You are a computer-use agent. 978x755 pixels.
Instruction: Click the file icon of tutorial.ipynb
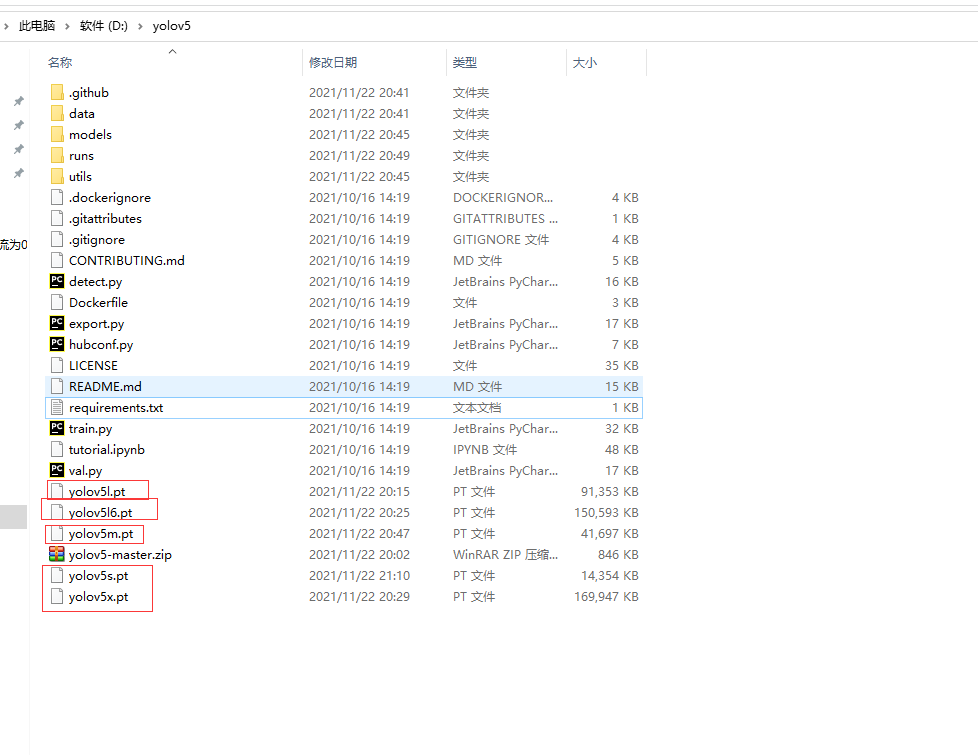[x=57, y=449]
